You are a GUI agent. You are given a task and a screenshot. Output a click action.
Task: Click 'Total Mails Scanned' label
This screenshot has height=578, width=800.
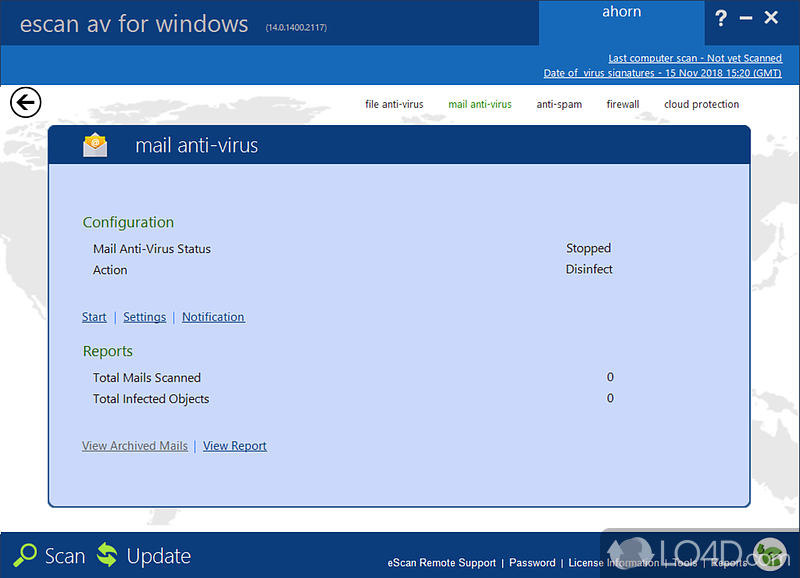click(146, 378)
